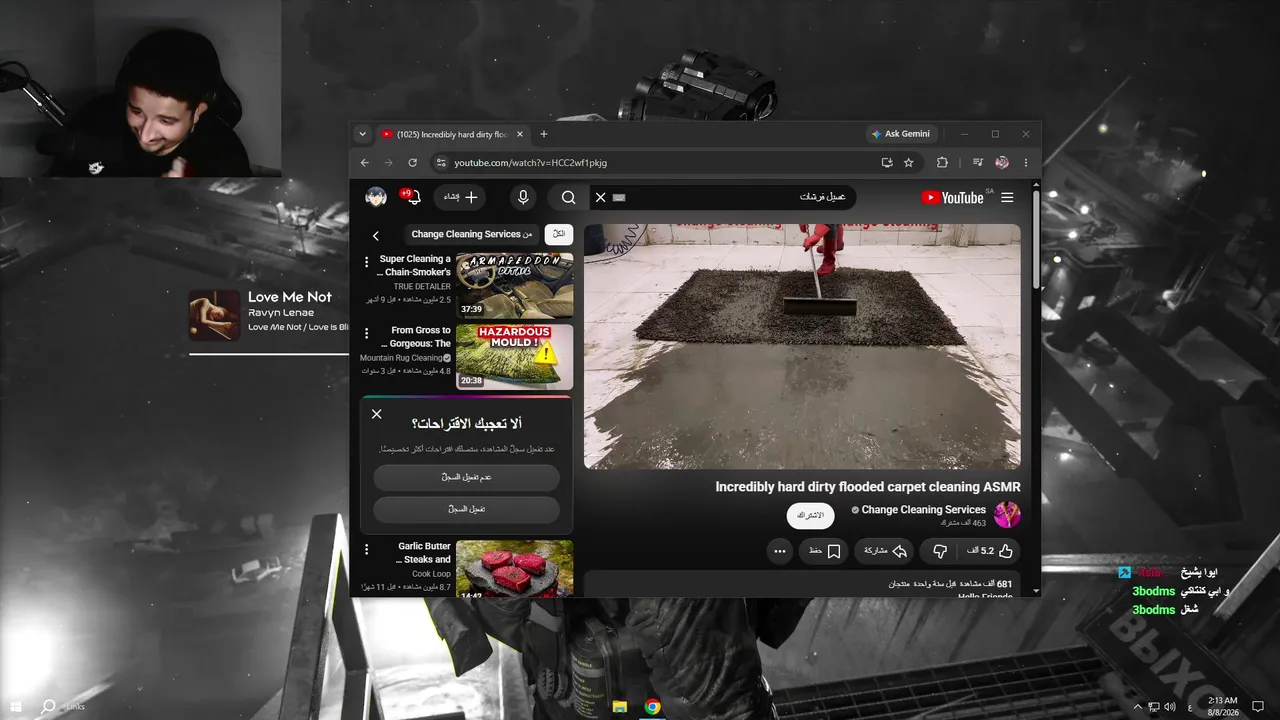Select the Incredibly hard dirty flooded carpet tab

click(444, 134)
